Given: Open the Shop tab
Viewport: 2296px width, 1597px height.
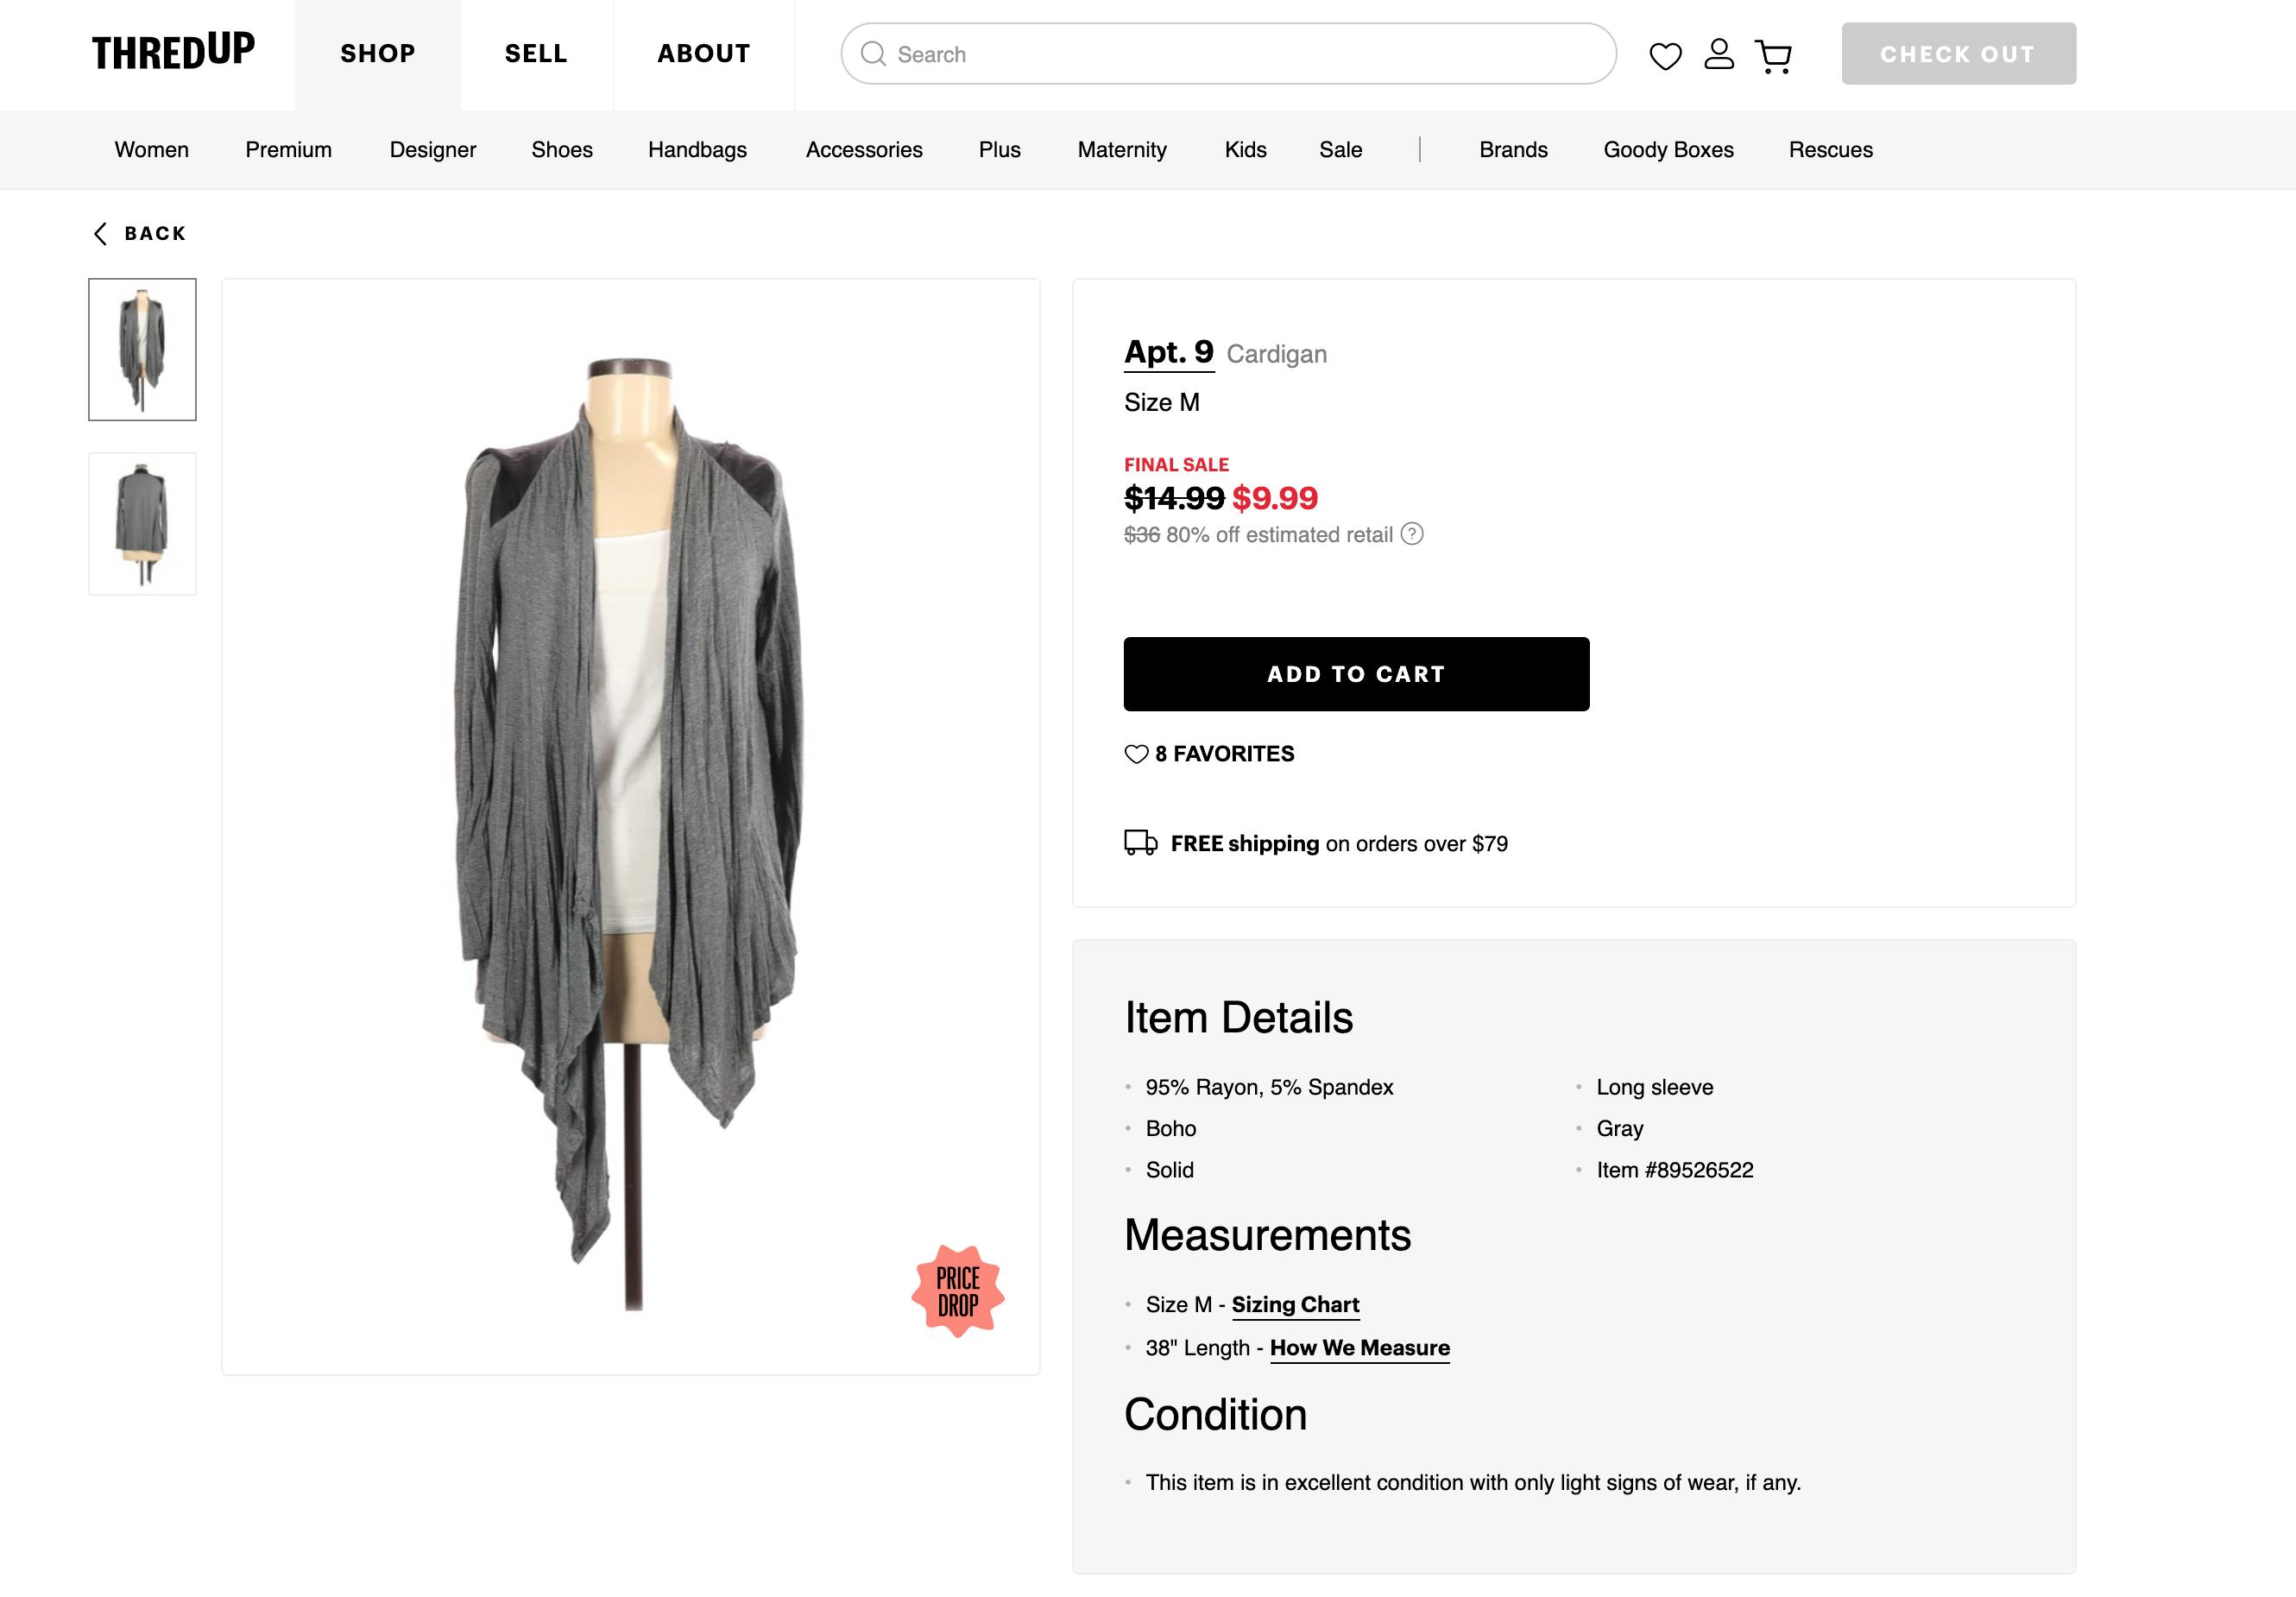Looking at the screenshot, I should point(377,54).
